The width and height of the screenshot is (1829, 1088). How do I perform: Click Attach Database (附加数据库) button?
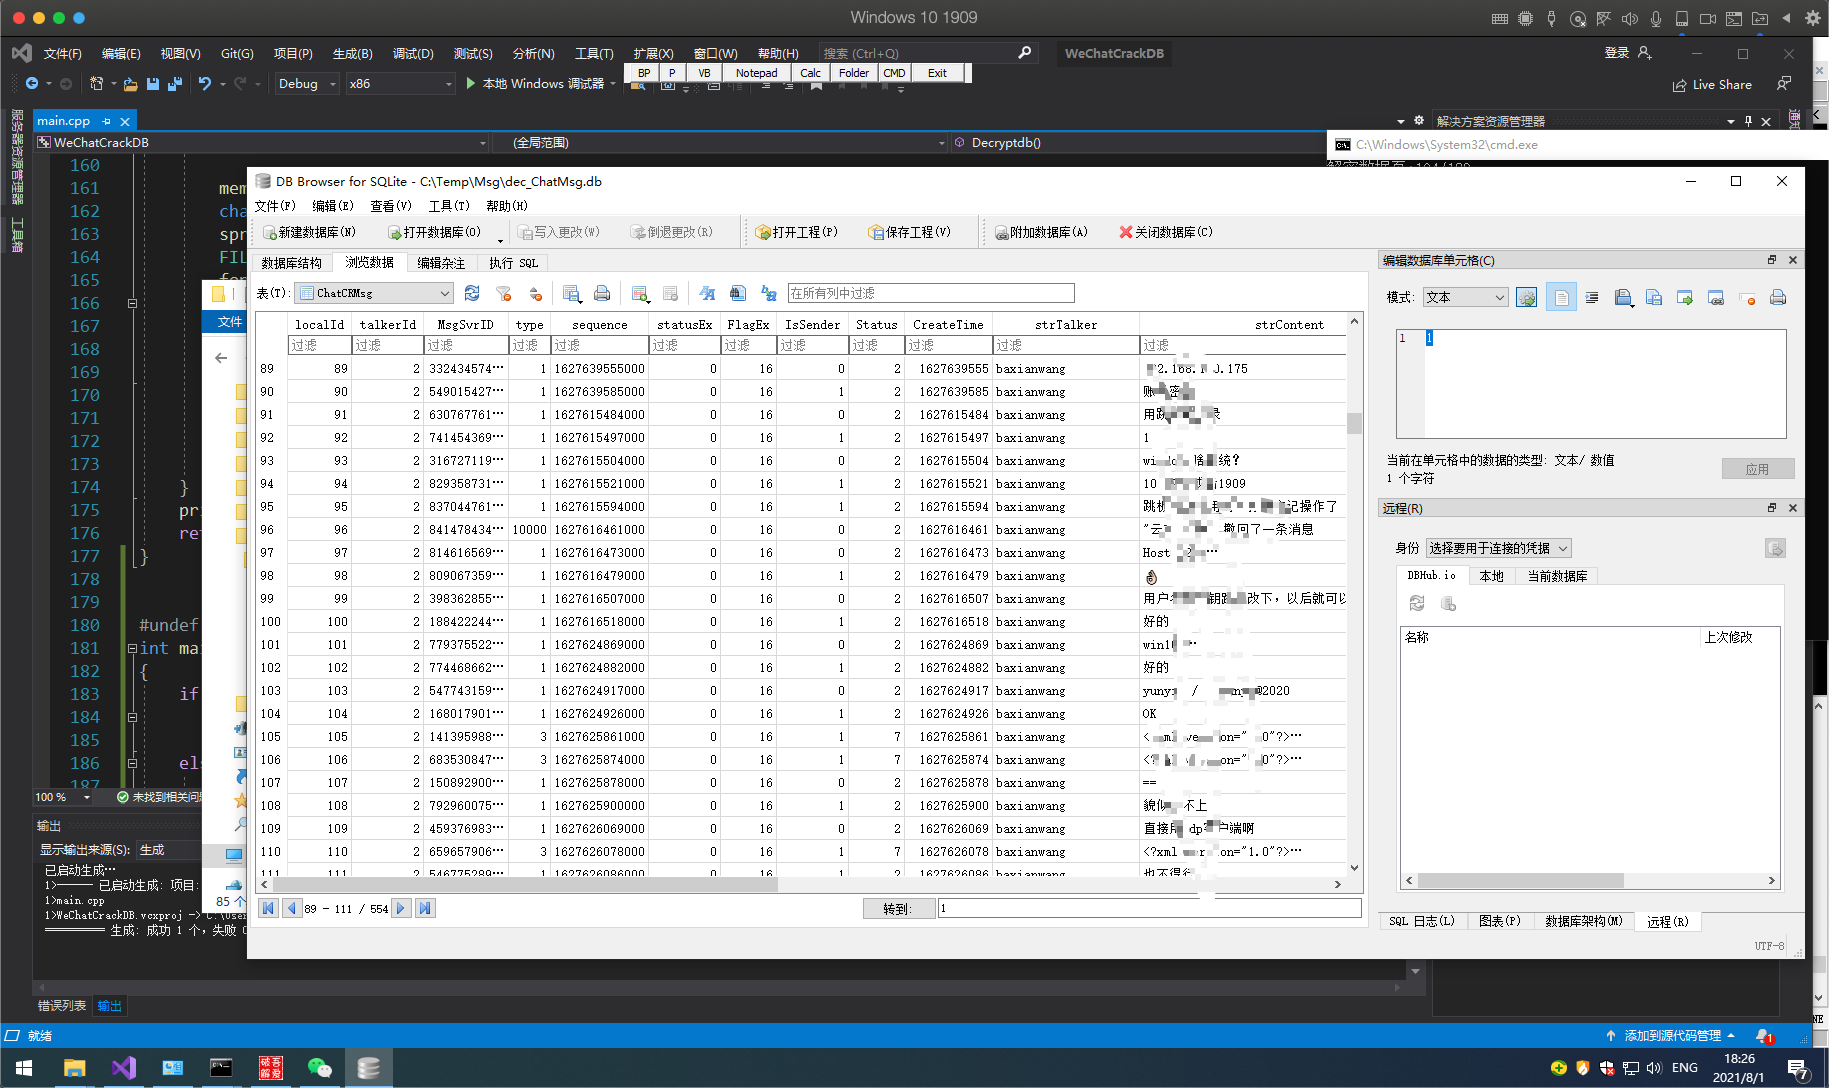[x=1041, y=232]
